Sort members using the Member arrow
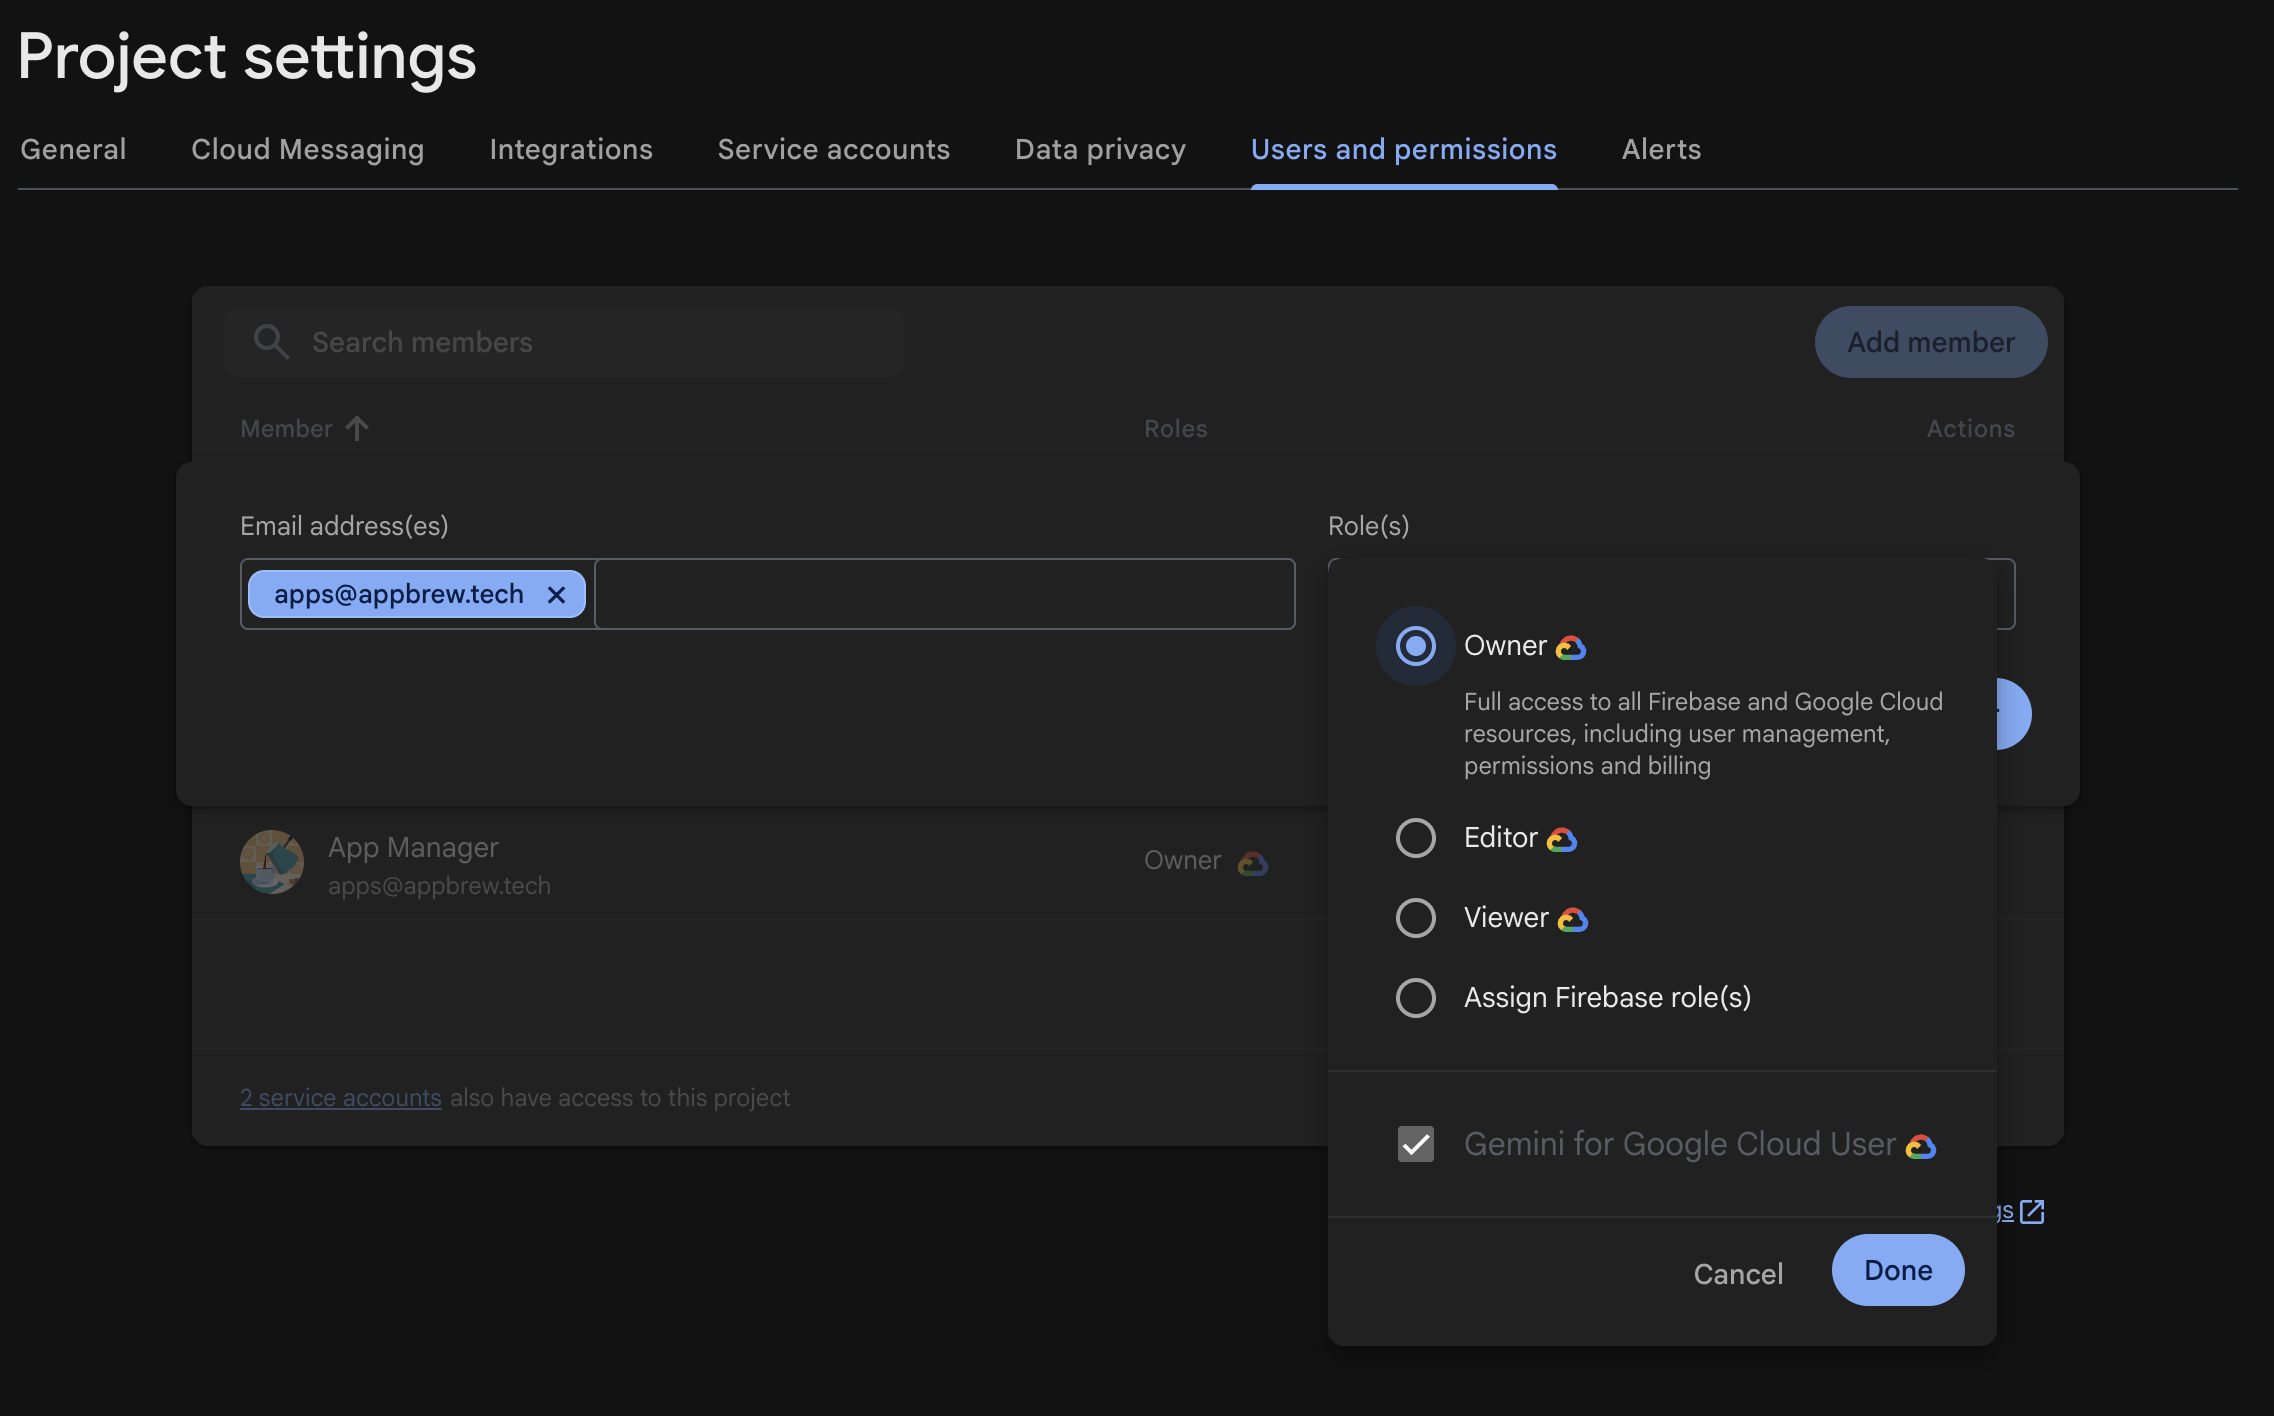This screenshot has height=1416, width=2274. (357, 428)
